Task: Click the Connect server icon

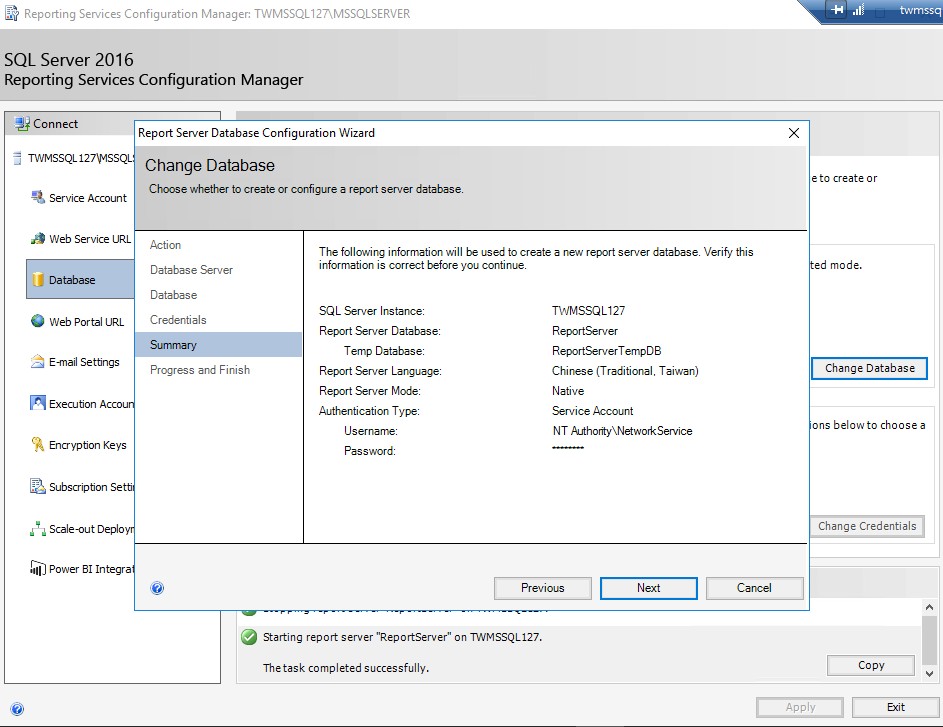Action: pyautogui.click(x=22, y=124)
